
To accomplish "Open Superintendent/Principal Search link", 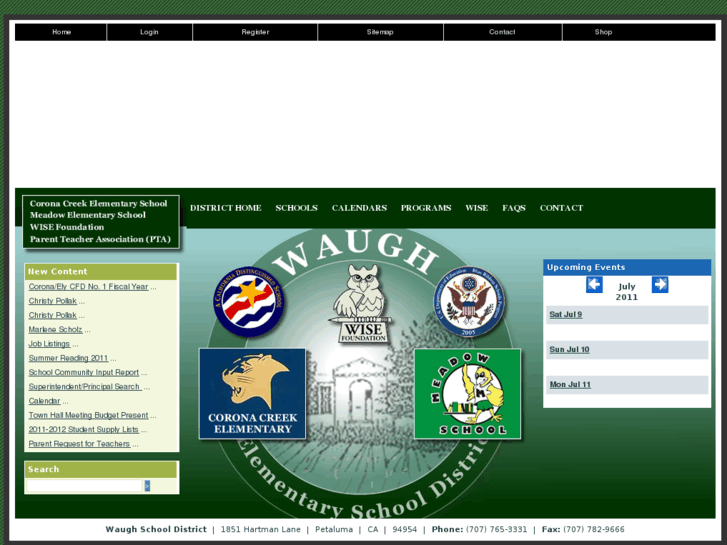I will click(85, 387).
